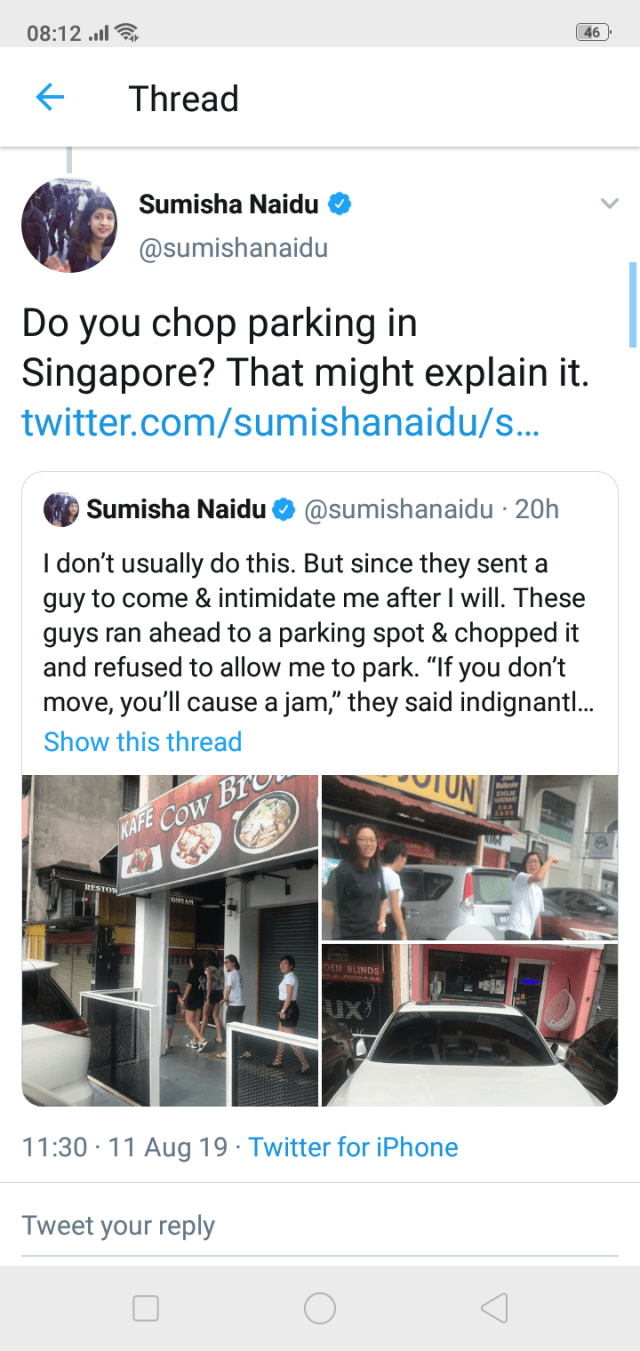Open Sumisha Naidu's profile avatar

pos(69,227)
